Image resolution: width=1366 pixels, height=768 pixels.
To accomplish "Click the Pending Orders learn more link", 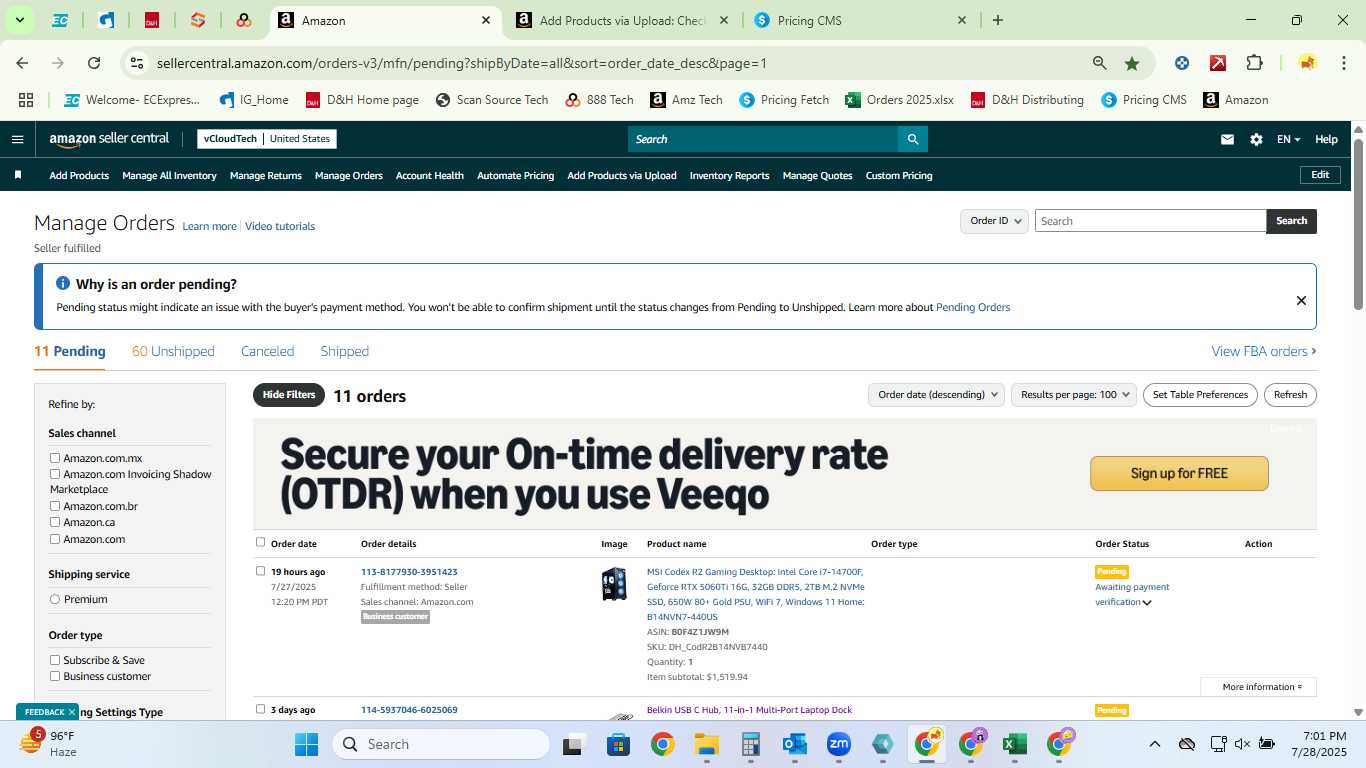I will 973,307.
